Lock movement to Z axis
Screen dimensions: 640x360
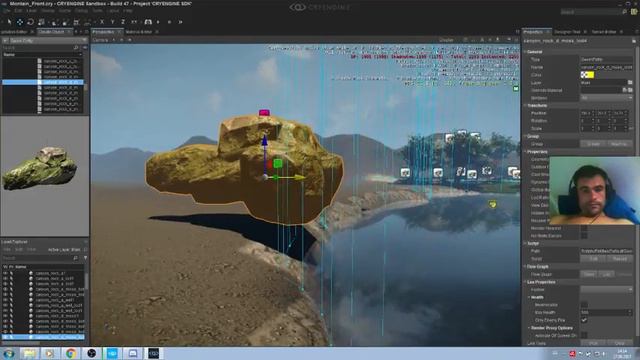(x=123, y=22)
